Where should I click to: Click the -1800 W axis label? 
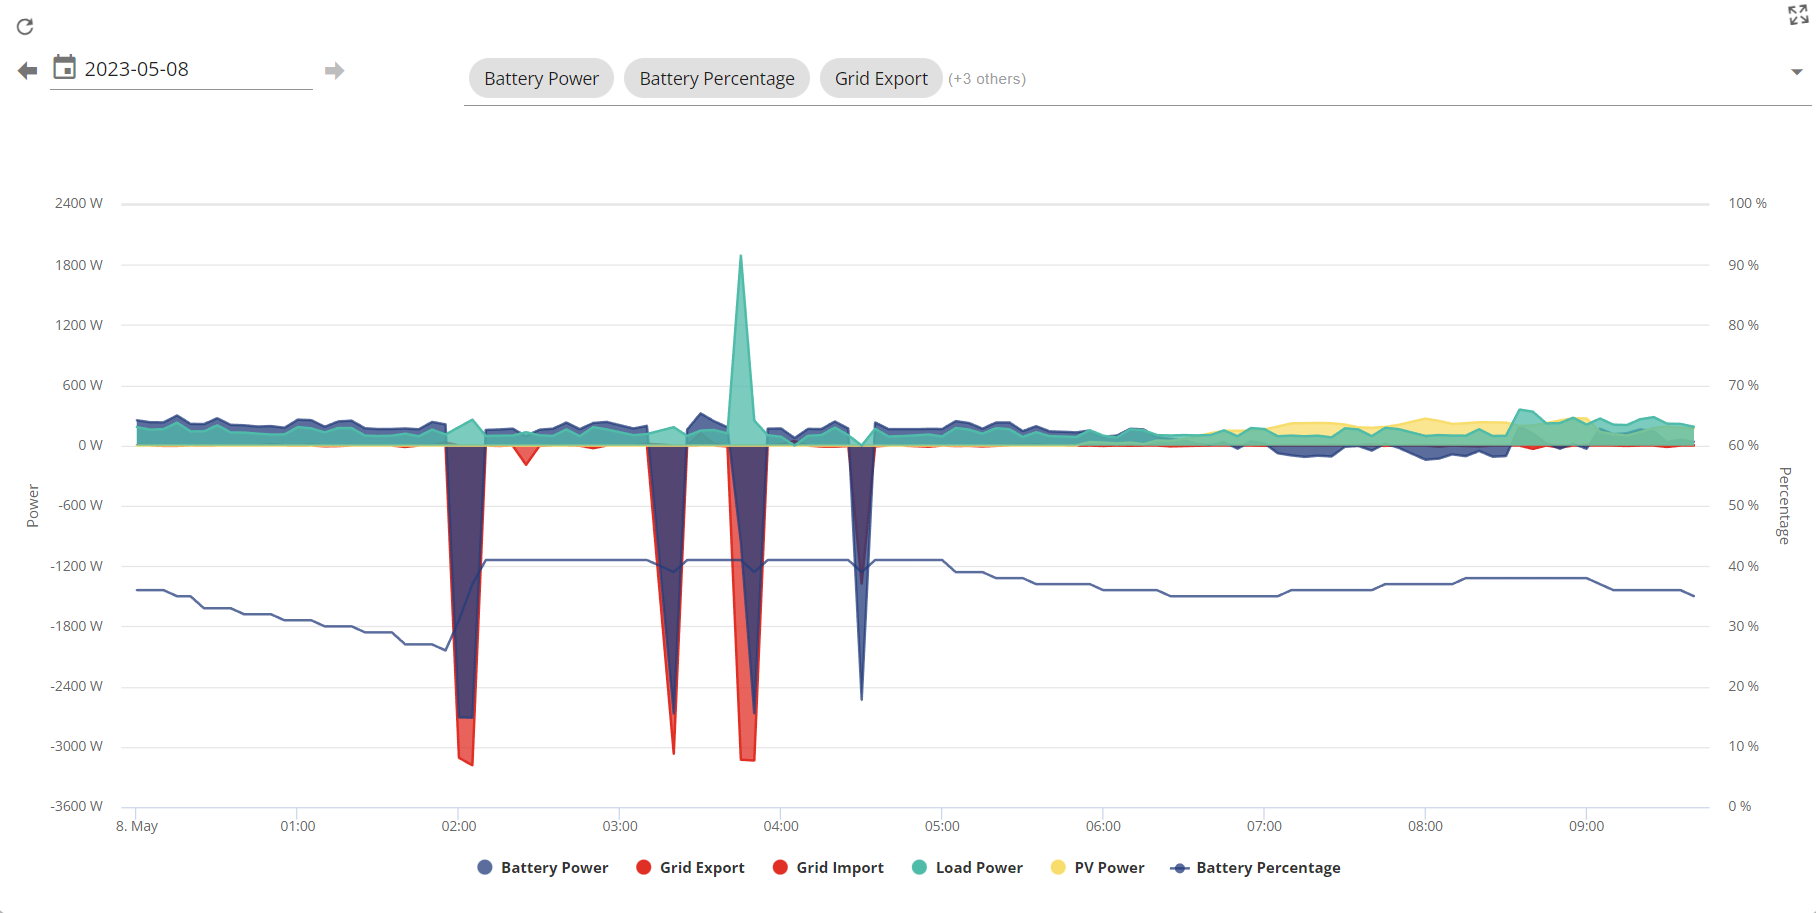click(77, 626)
